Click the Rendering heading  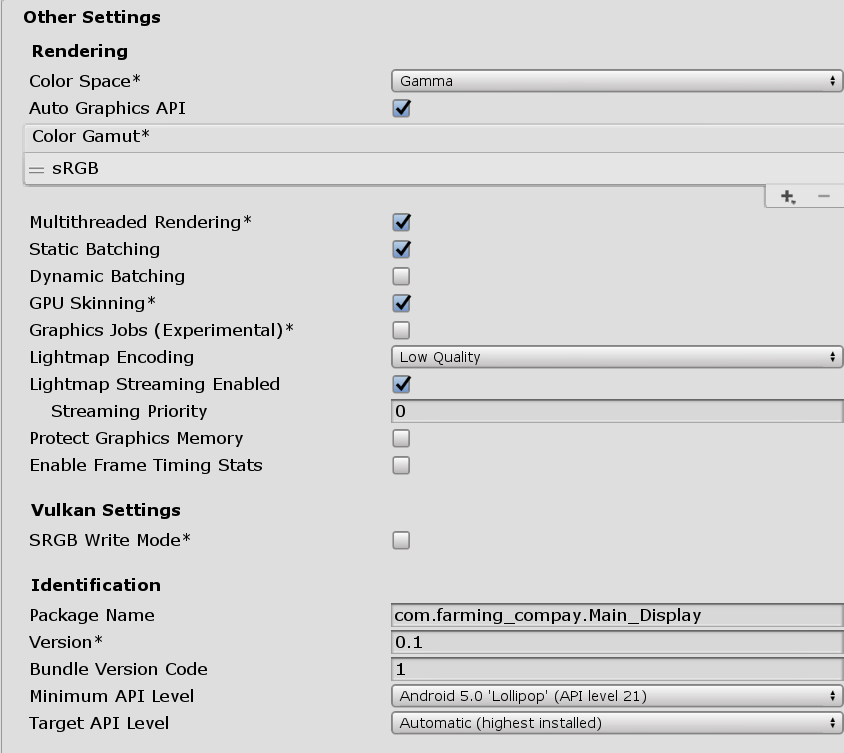click(x=80, y=51)
